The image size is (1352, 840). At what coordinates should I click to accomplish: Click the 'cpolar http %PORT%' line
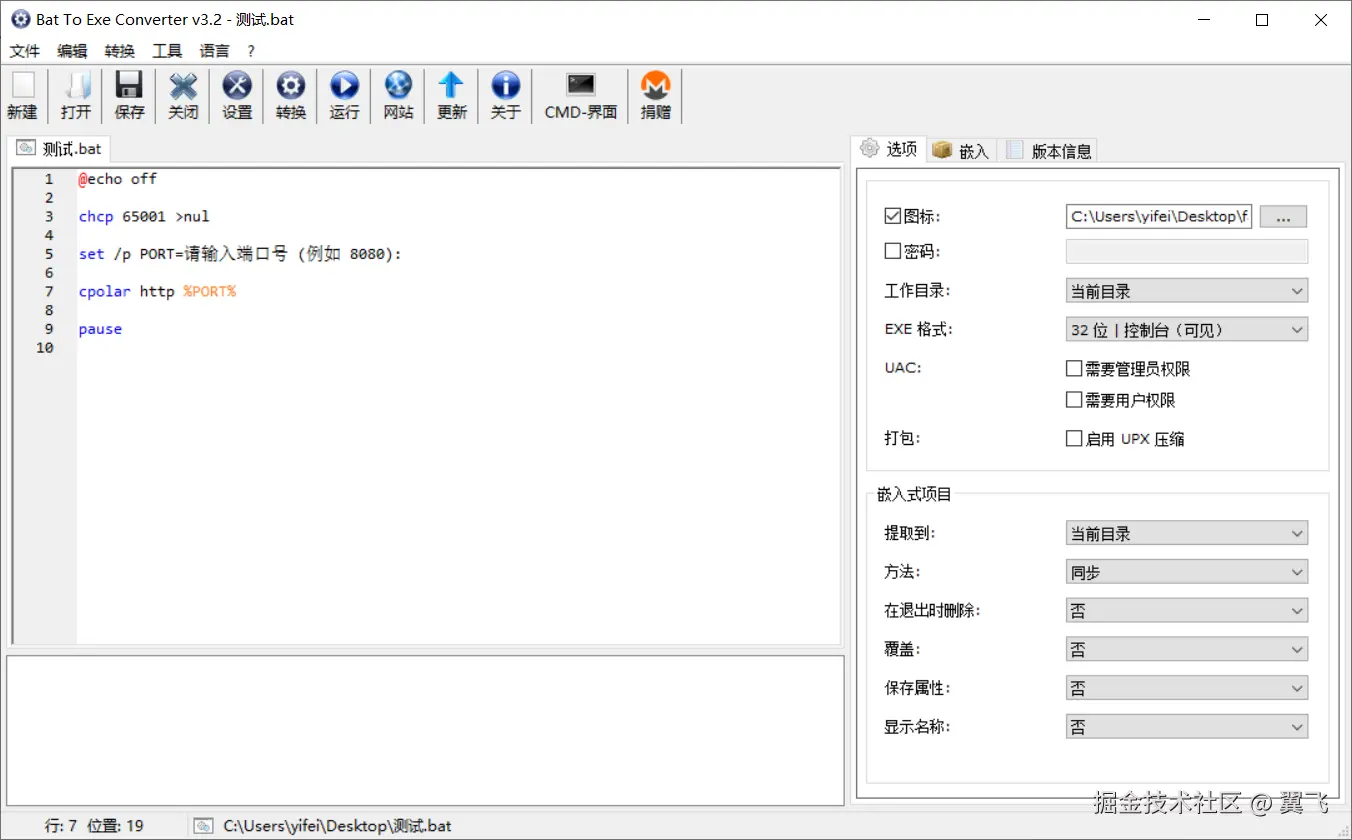pyautogui.click(x=157, y=291)
